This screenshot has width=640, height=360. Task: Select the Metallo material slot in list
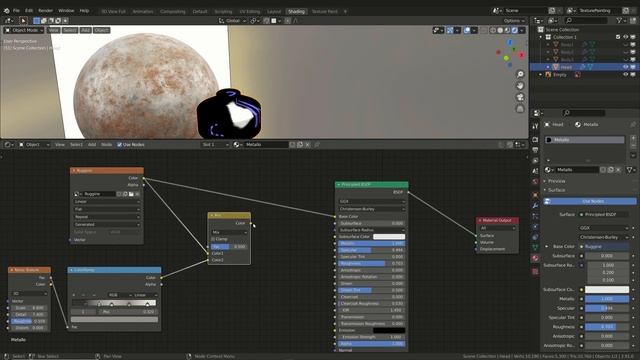pyautogui.click(x=585, y=140)
